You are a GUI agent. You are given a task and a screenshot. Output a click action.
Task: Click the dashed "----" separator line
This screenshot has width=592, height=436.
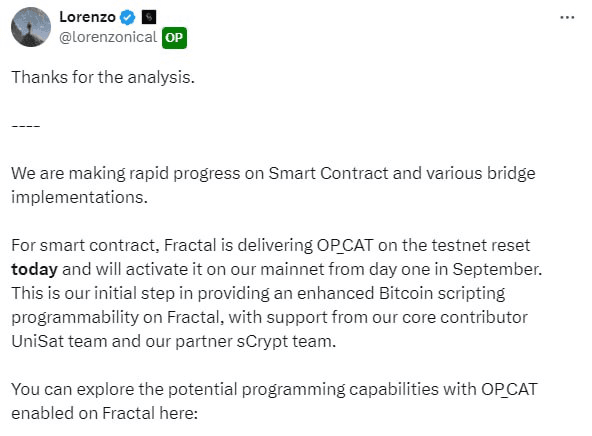pos(26,126)
